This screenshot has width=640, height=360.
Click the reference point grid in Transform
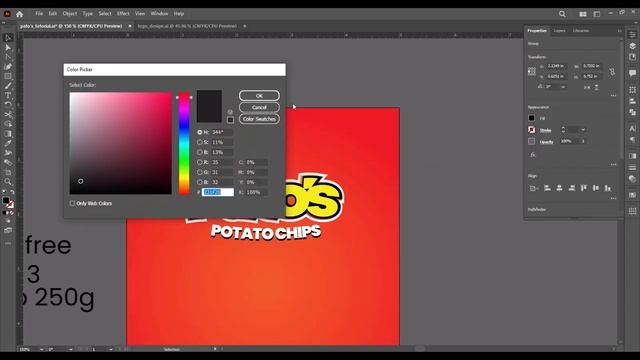[x=532, y=71]
